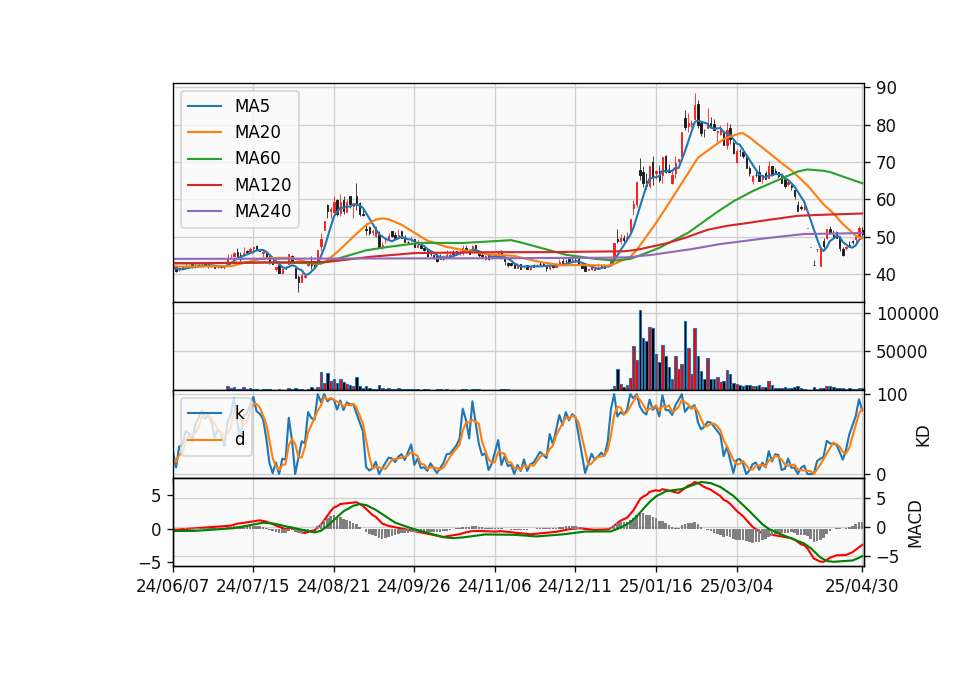Click the tallest volume bar near 25/01/16

[x=640, y=350]
